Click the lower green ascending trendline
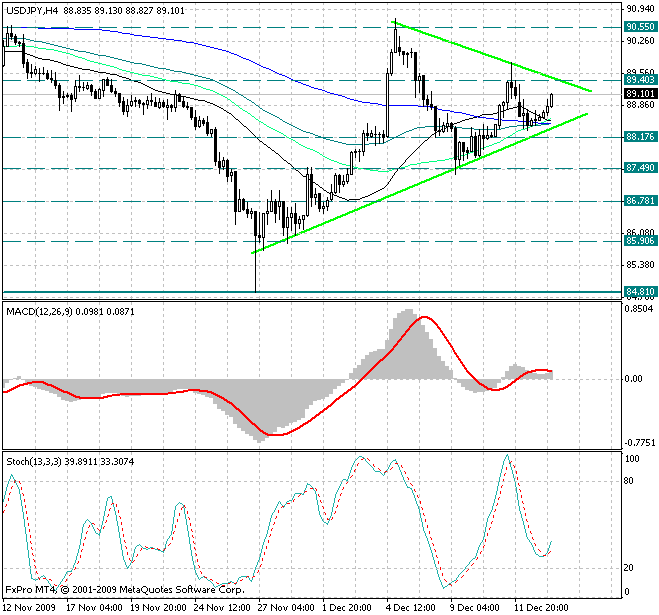659x615 pixels. coord(419,183)
